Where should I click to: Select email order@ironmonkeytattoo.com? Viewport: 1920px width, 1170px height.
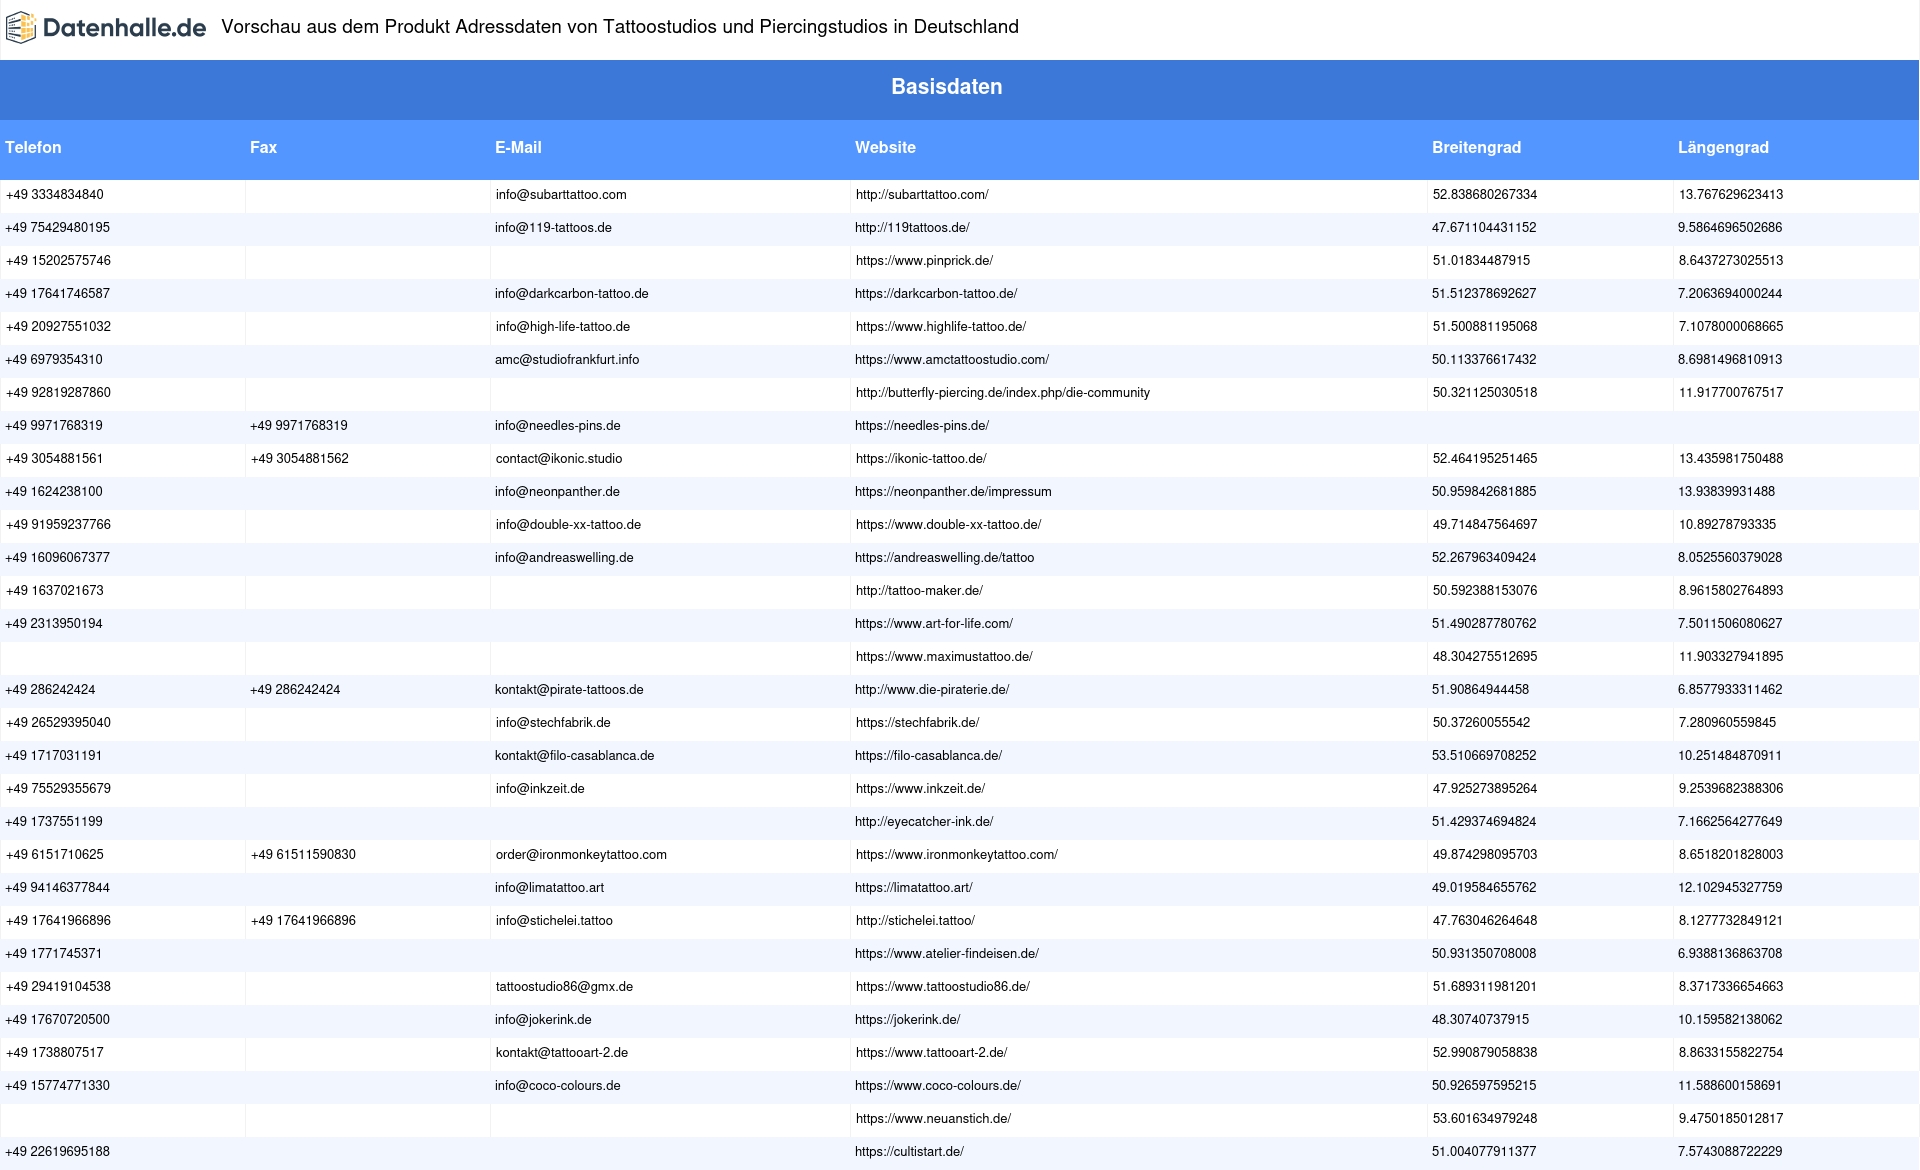[581, 855]
